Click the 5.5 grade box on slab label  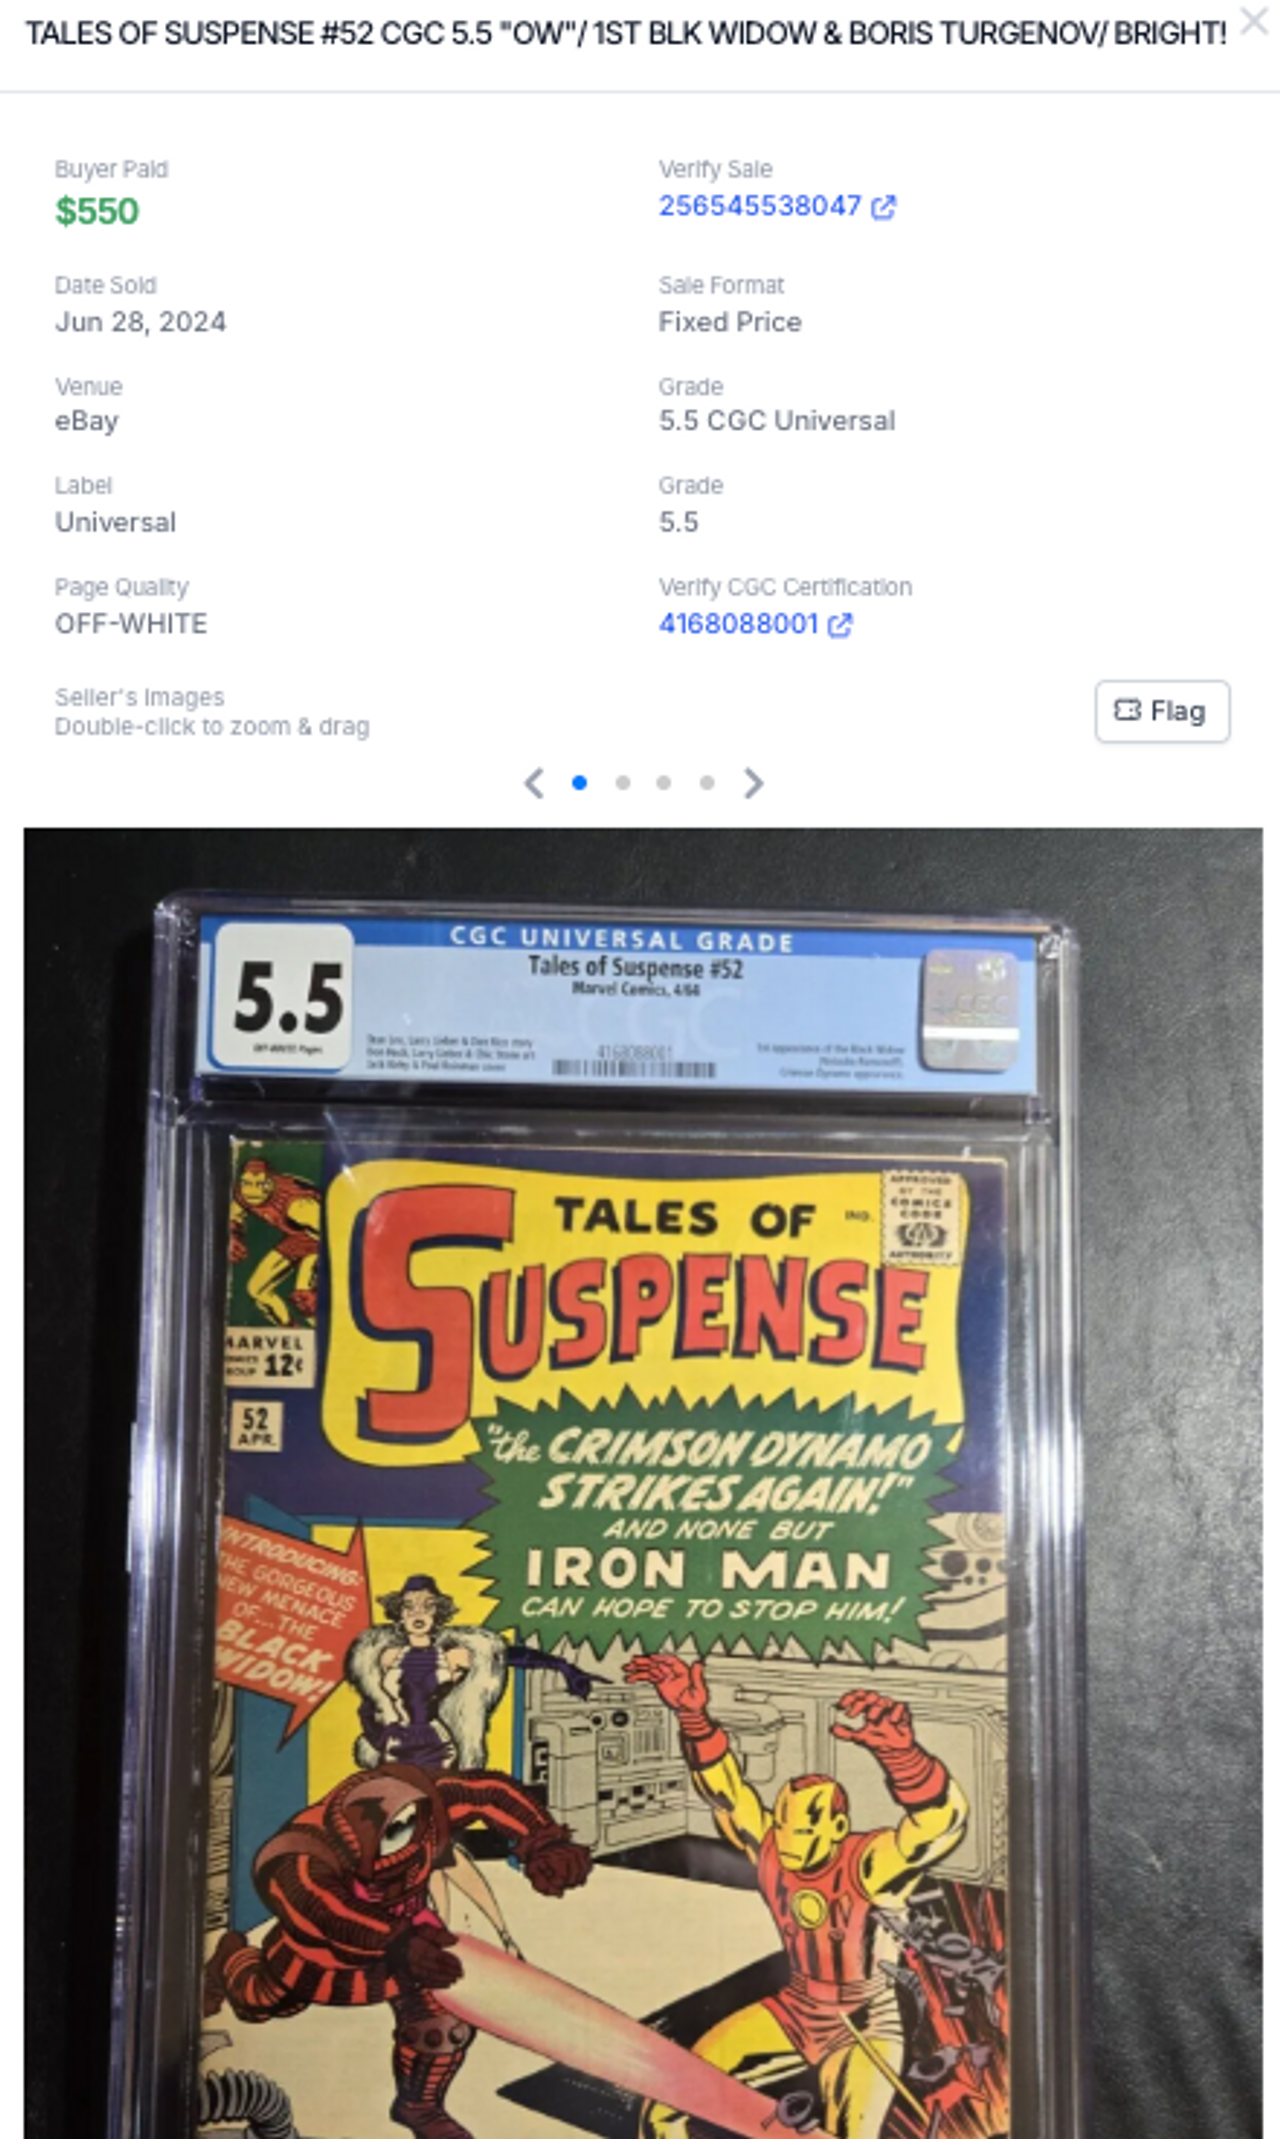tap(286, 998)
